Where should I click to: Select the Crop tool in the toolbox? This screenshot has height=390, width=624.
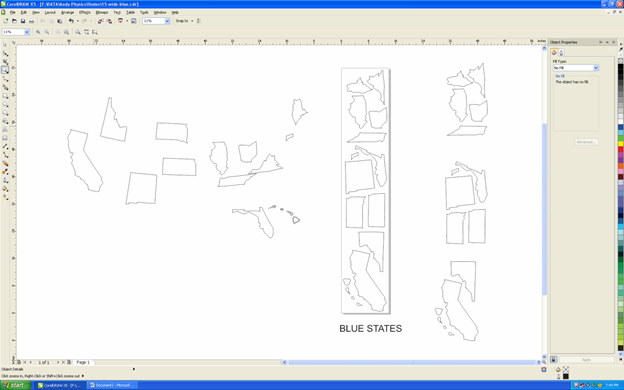pyautogui.click(x=5, y=62)
